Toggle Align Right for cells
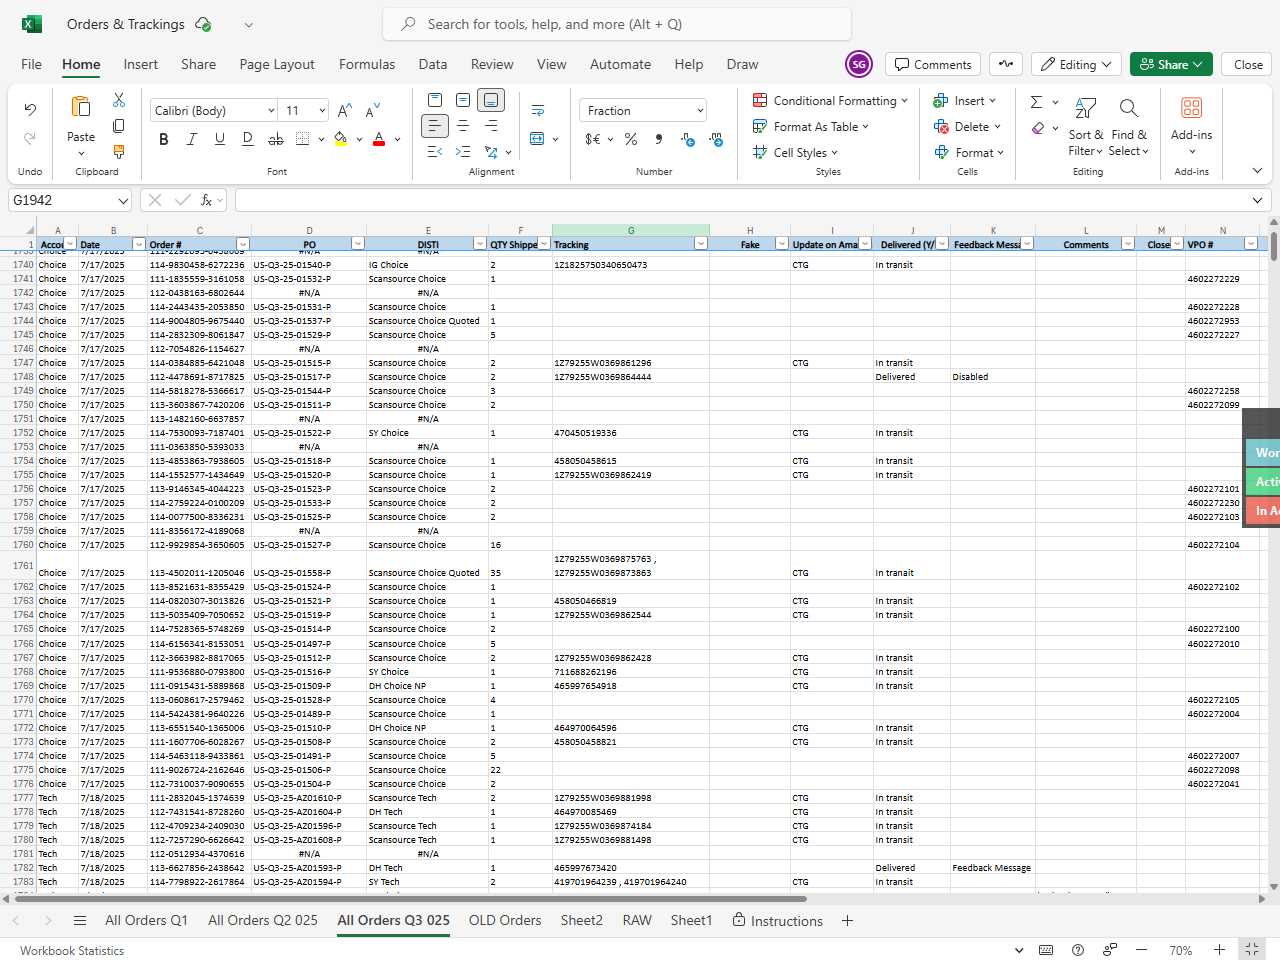The image size is (1280, 960). (491, 126)
